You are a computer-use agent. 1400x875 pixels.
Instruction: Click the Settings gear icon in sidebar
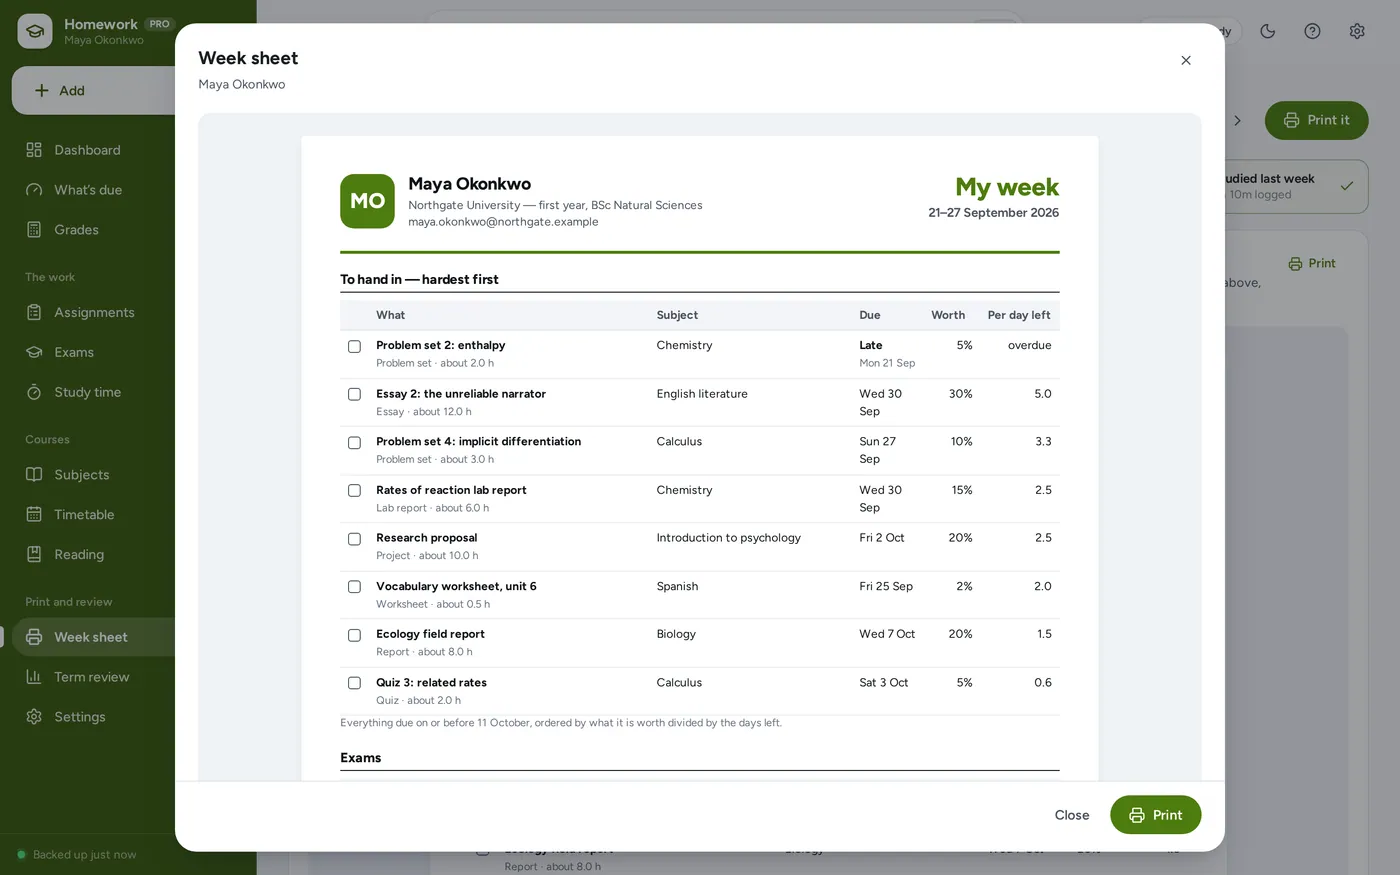(x=34, y=717)
